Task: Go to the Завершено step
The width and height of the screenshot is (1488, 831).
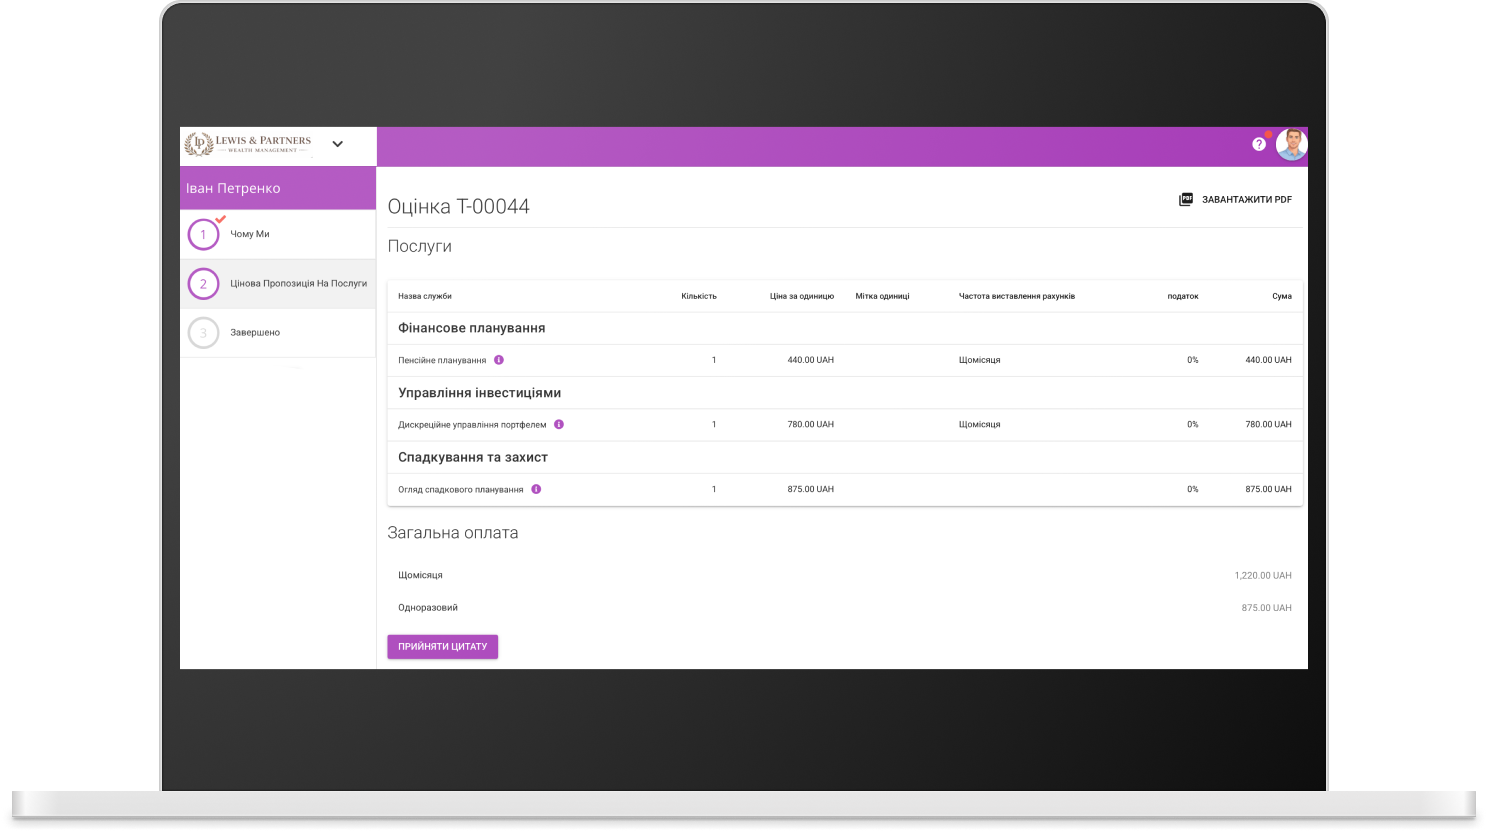Action: tap(255, 333)
